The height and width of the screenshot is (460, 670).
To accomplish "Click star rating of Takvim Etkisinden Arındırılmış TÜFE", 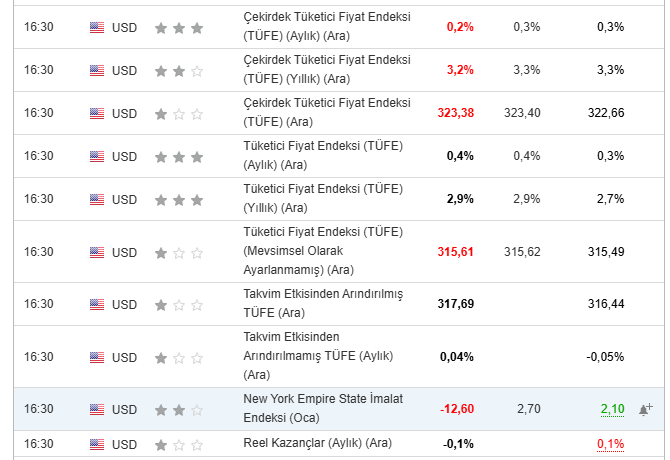I will pyautogui.click(x=179, y=305).
